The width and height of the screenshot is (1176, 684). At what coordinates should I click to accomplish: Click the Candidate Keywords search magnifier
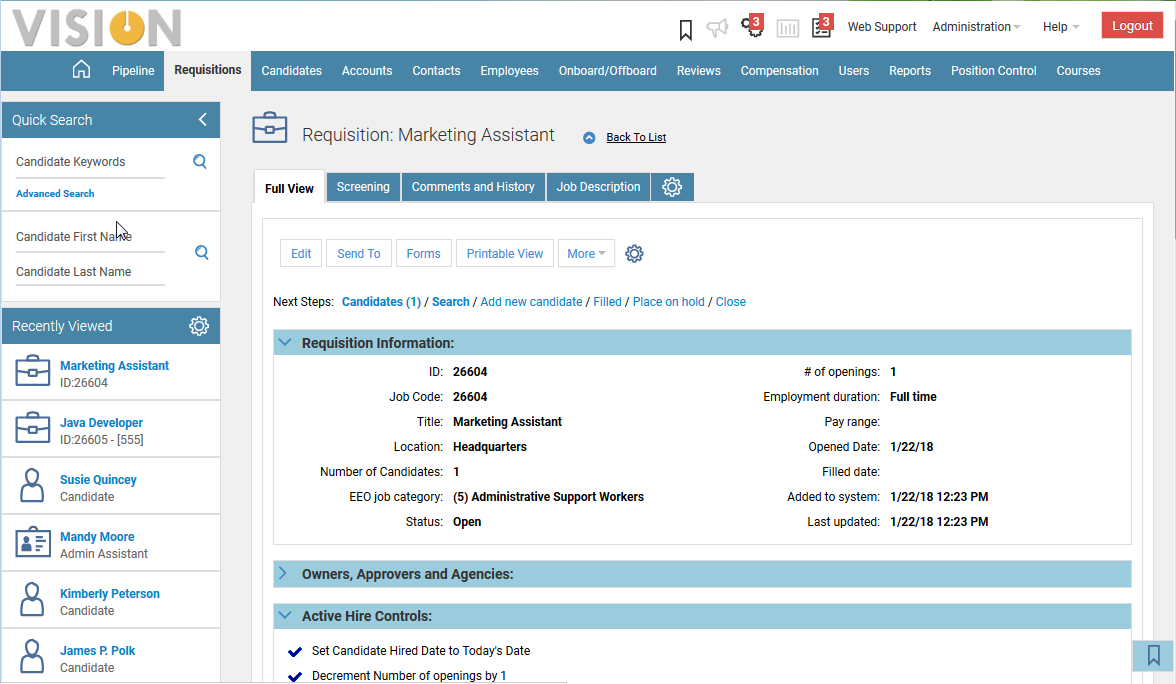(x=200, y=162)
